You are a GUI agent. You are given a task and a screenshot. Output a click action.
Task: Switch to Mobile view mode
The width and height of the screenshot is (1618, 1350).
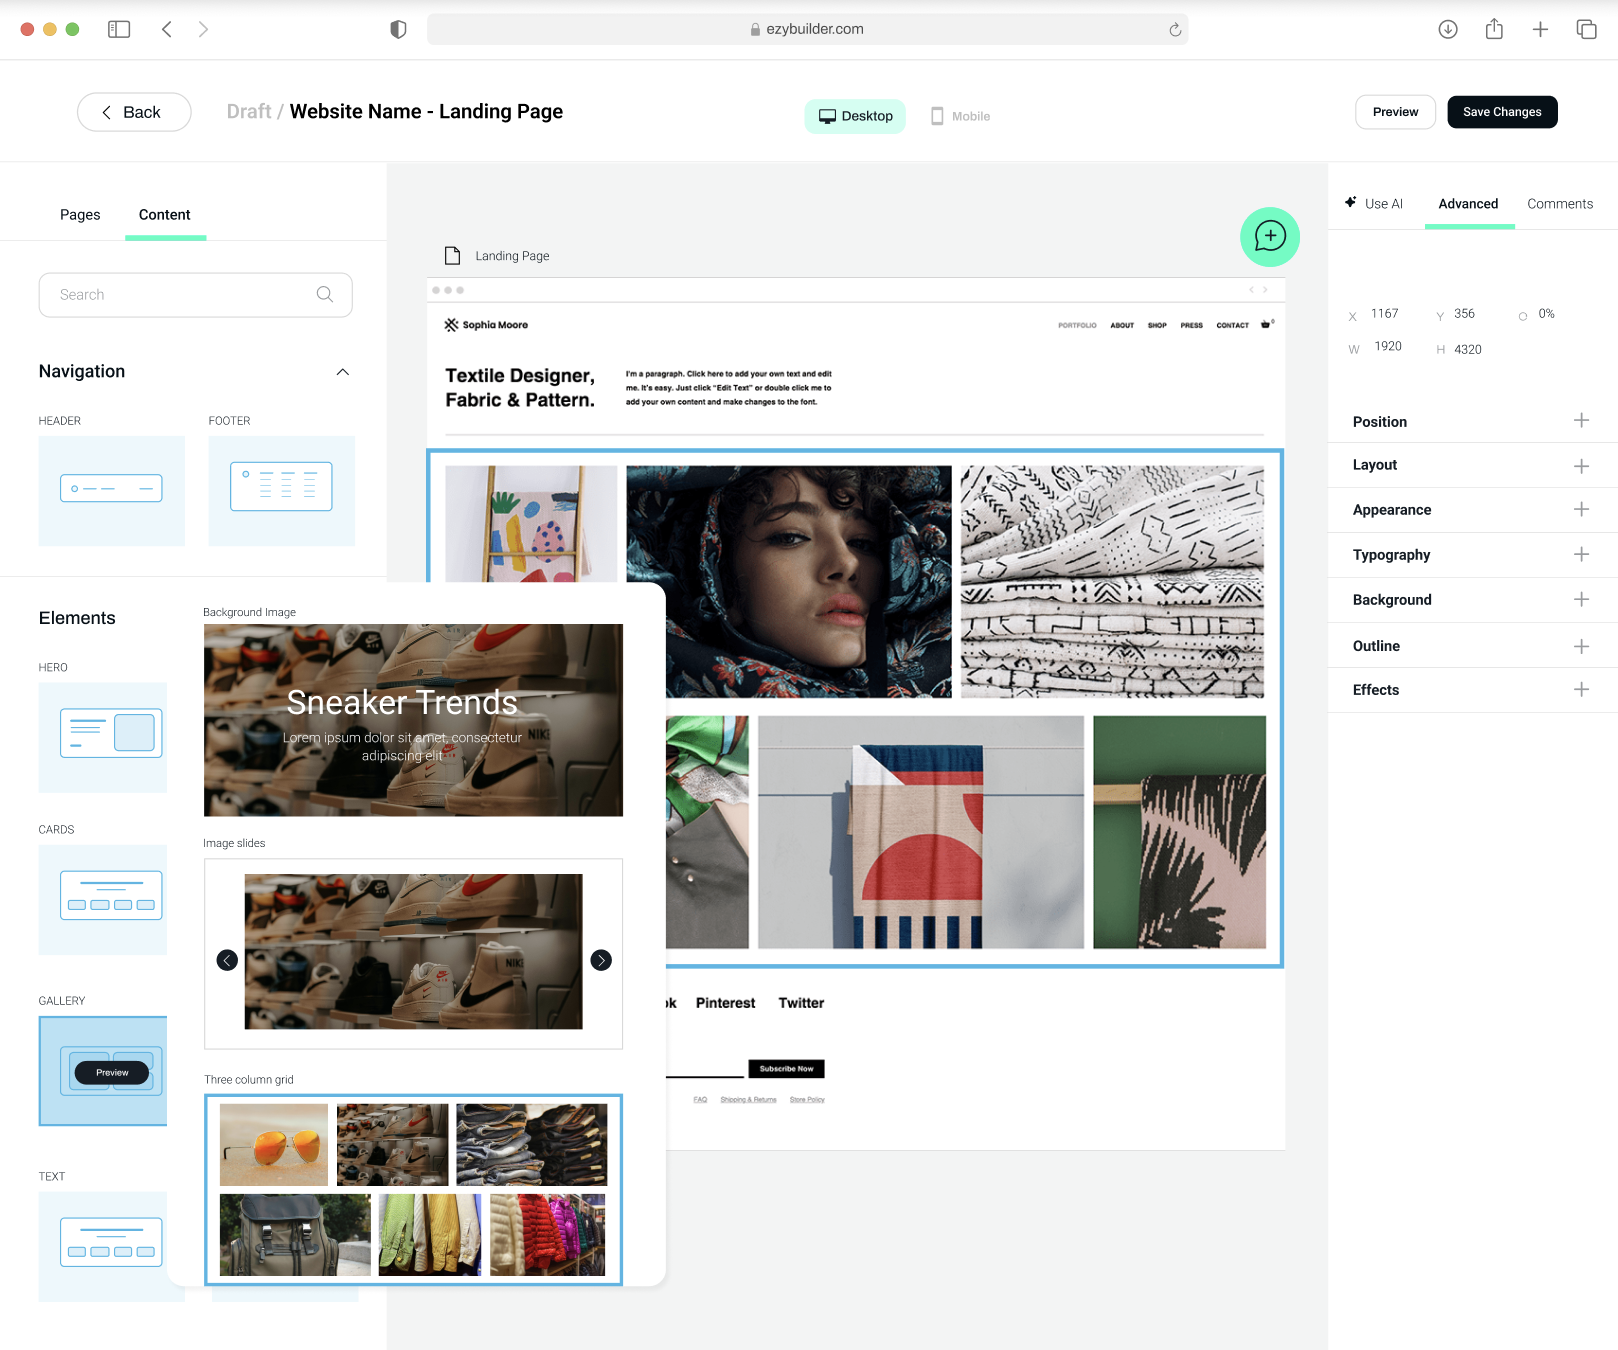click(960, 116)
